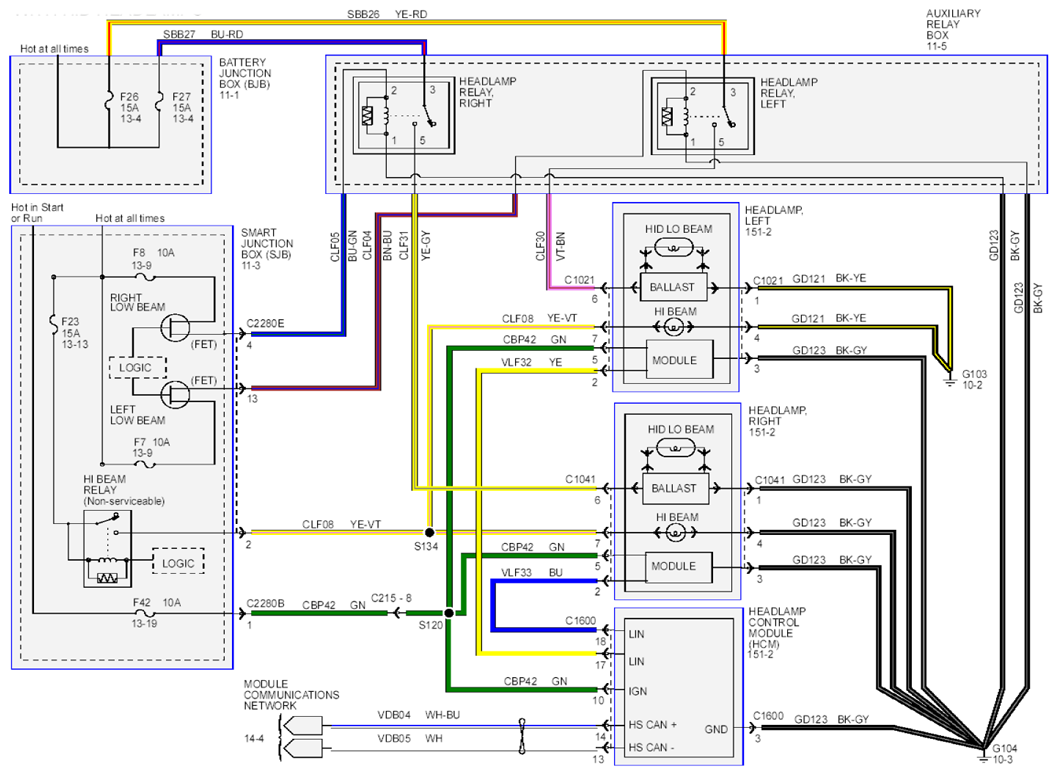Click the SBB26 YE-RD wire label
The height and width of the screenshot is (776, 1058).
tap(387, 13)
